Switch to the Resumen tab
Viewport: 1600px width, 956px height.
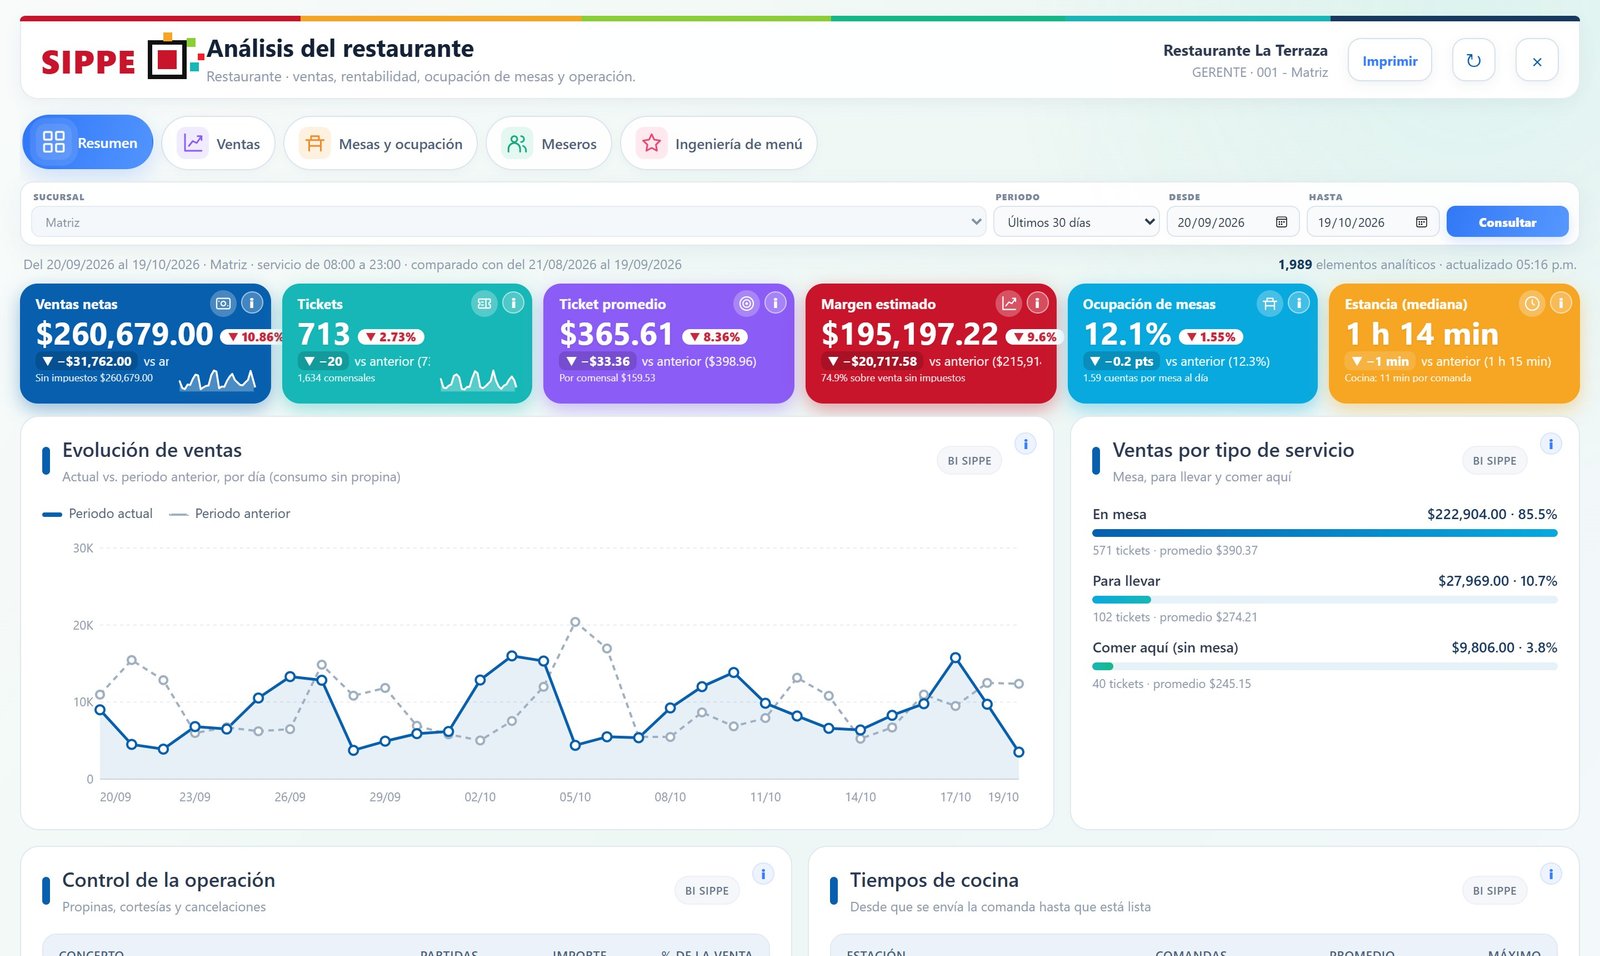[x=88, y=143]
